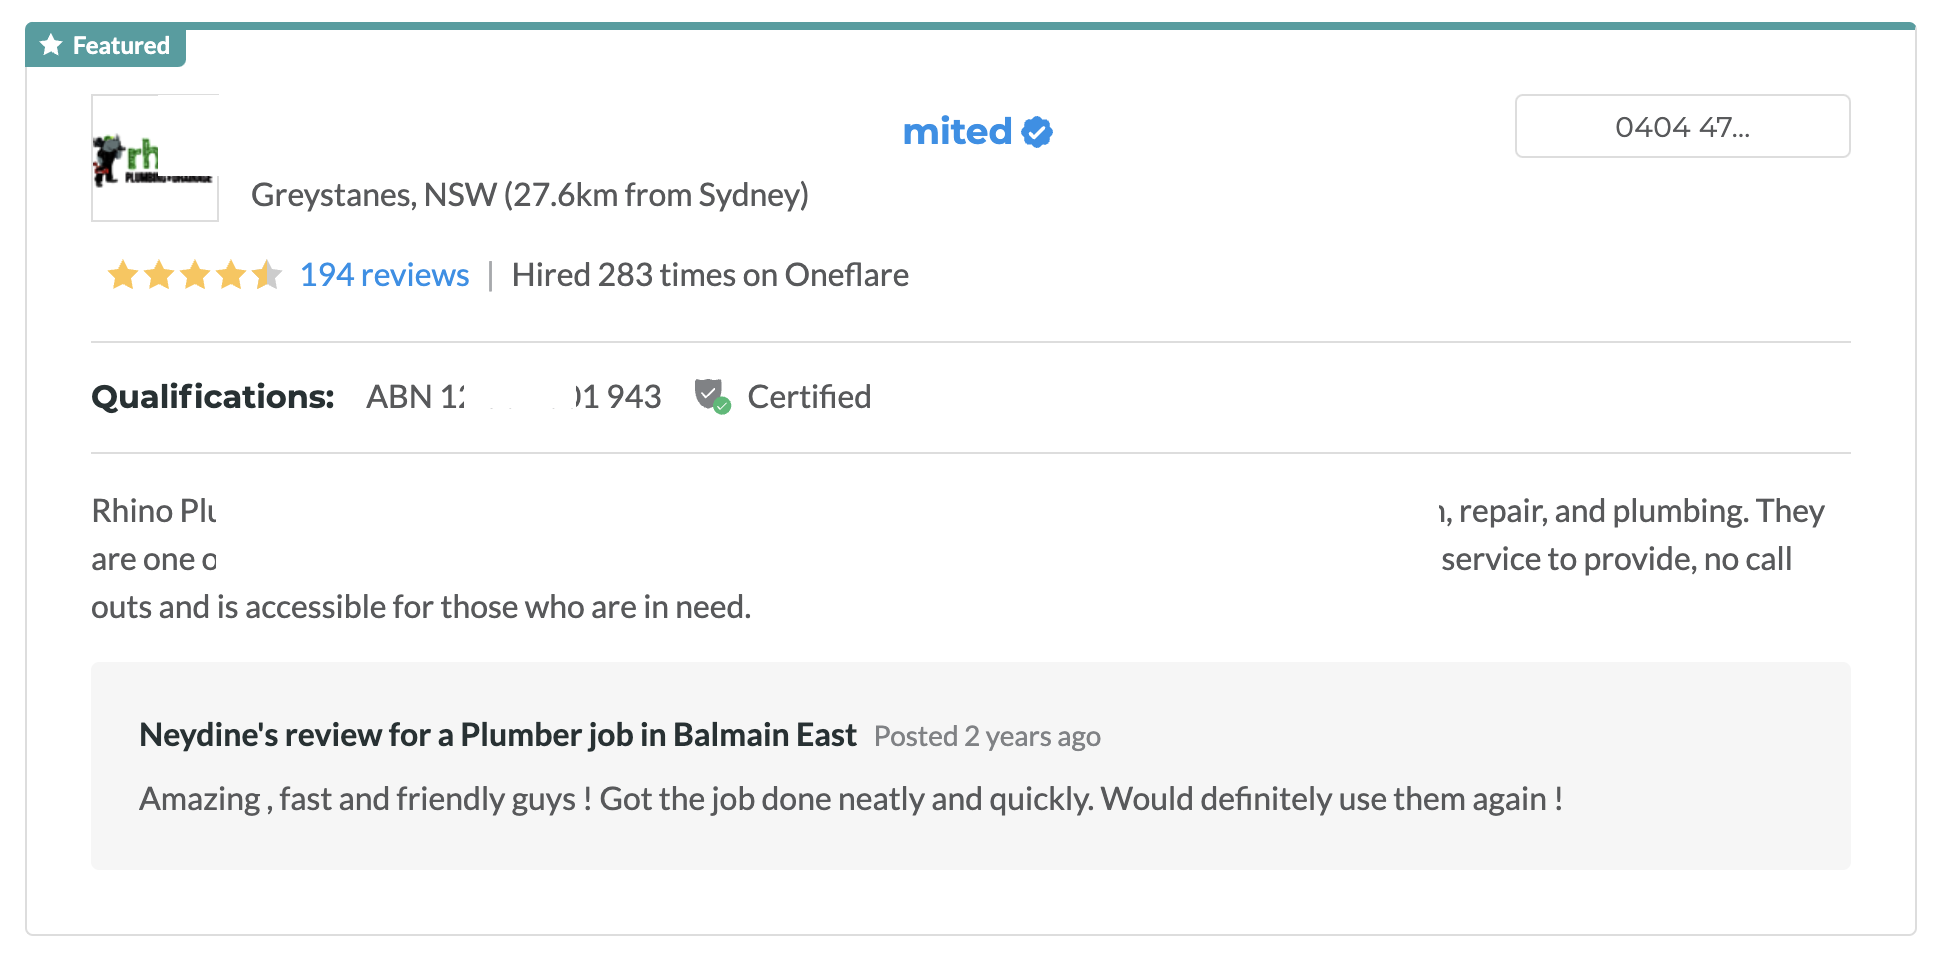Screen dimensions: 1950x958
Task: Click the blue verified badge next to mited
Action: tap(1036, 131)
